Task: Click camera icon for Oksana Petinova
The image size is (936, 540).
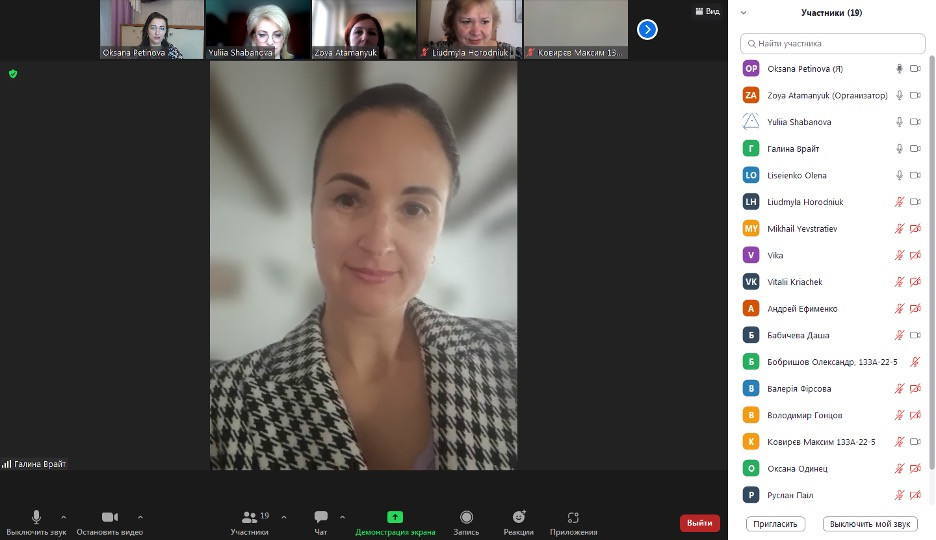Action: [915, 69]
